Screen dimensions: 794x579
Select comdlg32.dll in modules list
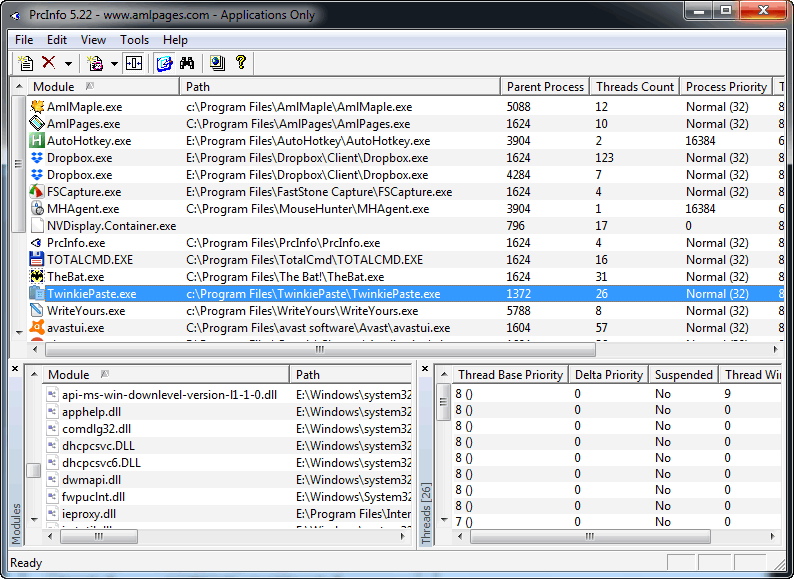[96, 429]
